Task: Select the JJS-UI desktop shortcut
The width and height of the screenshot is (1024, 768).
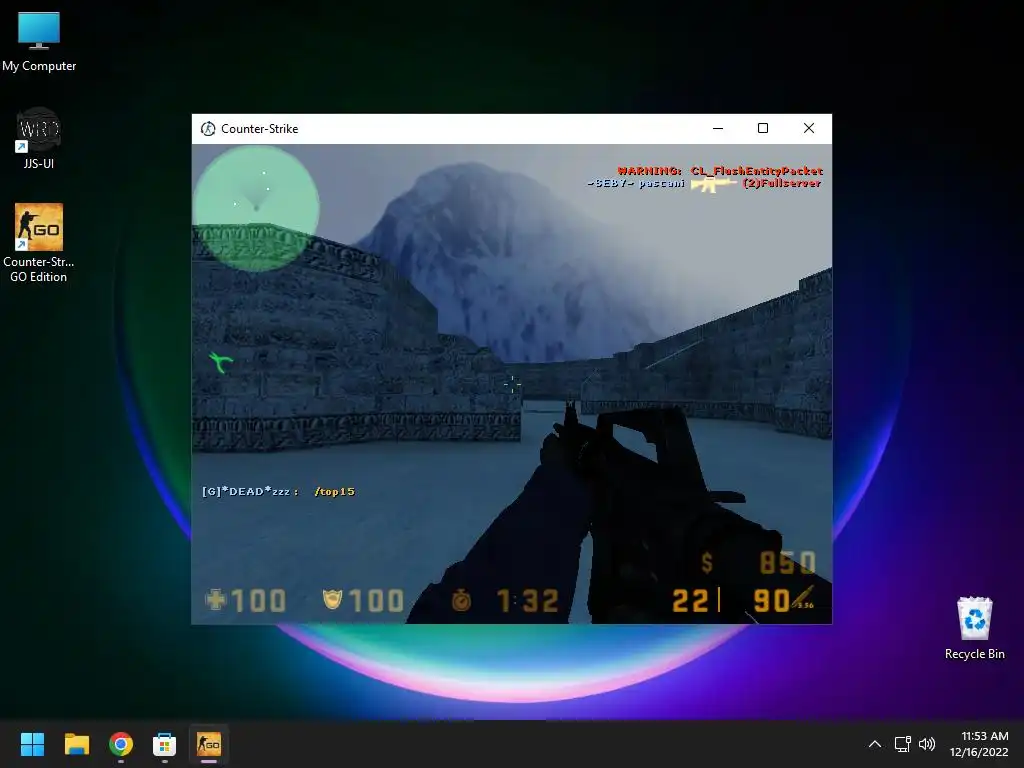Action: coord(39,138)
